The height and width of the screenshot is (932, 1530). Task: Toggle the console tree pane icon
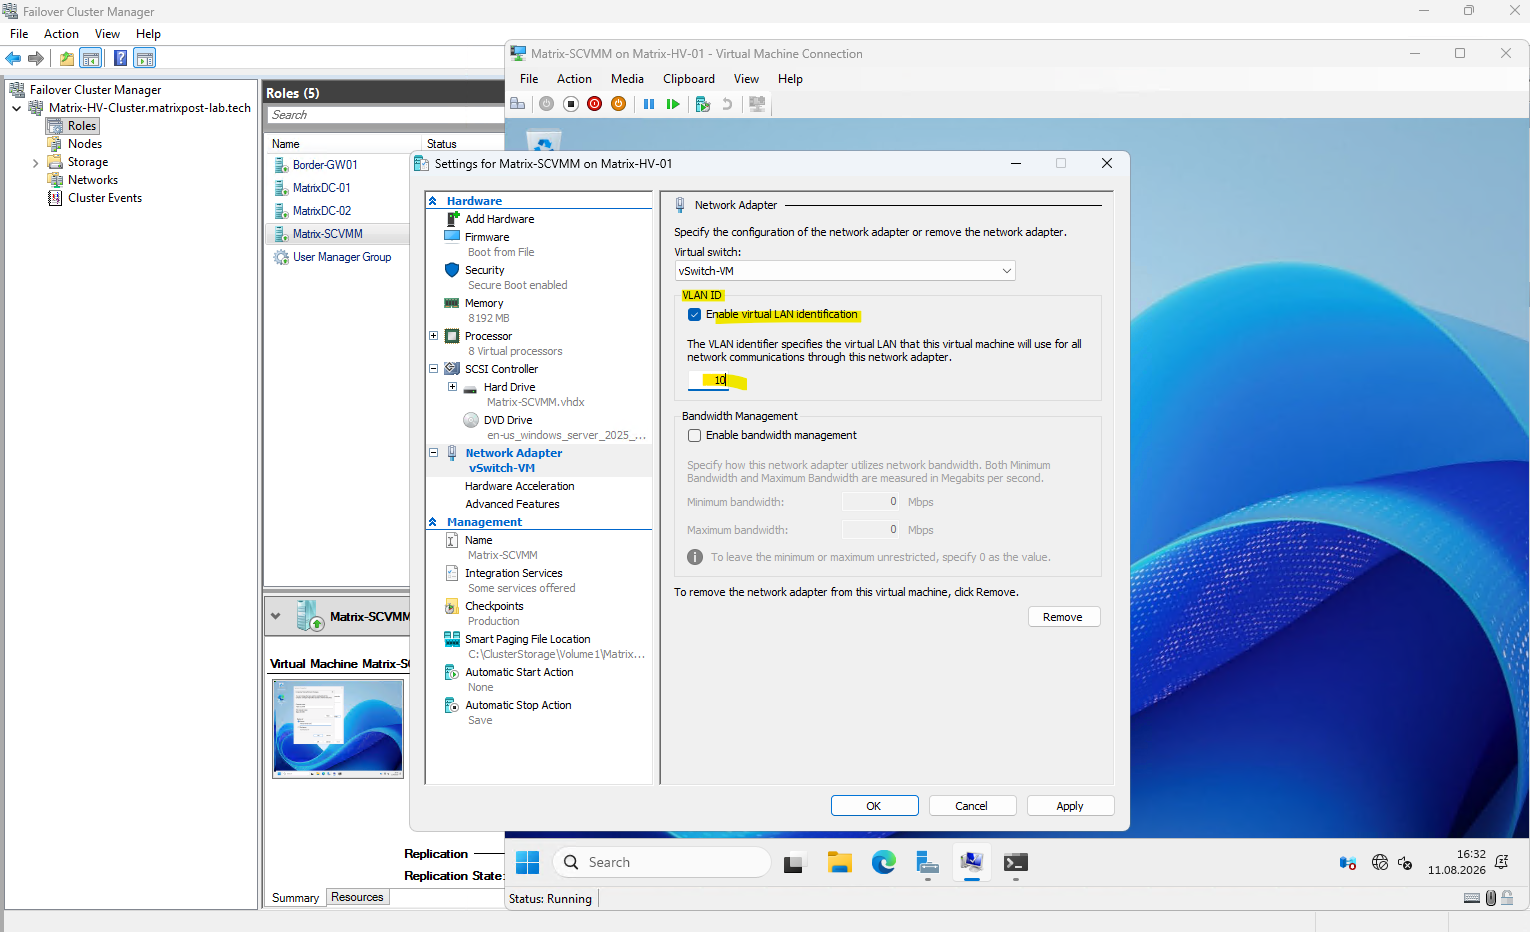(x=91, y=58)
